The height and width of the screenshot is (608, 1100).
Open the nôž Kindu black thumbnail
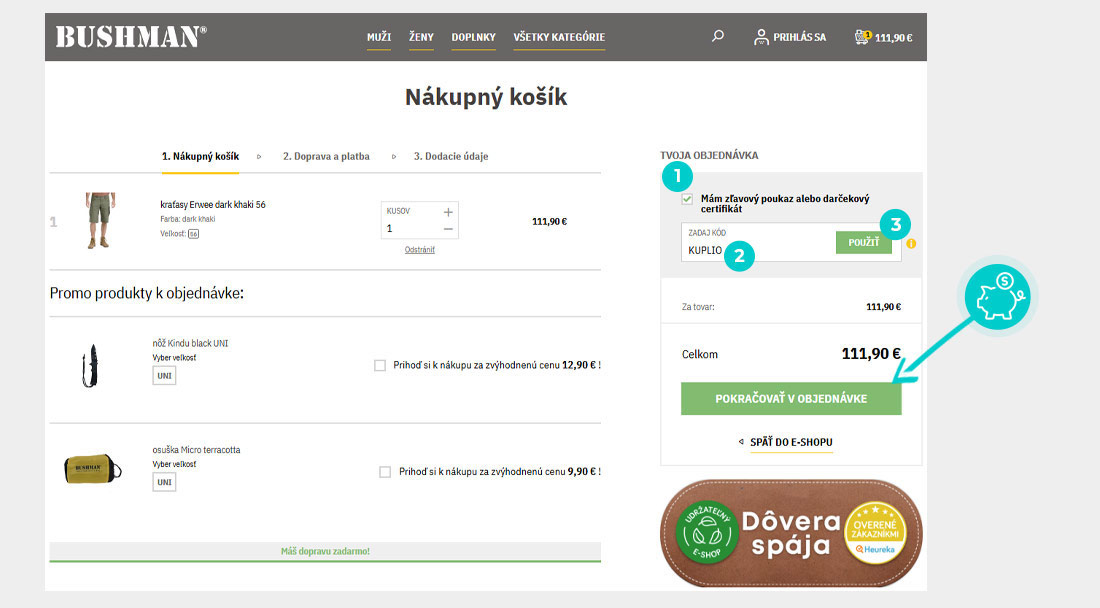point(90,366)
